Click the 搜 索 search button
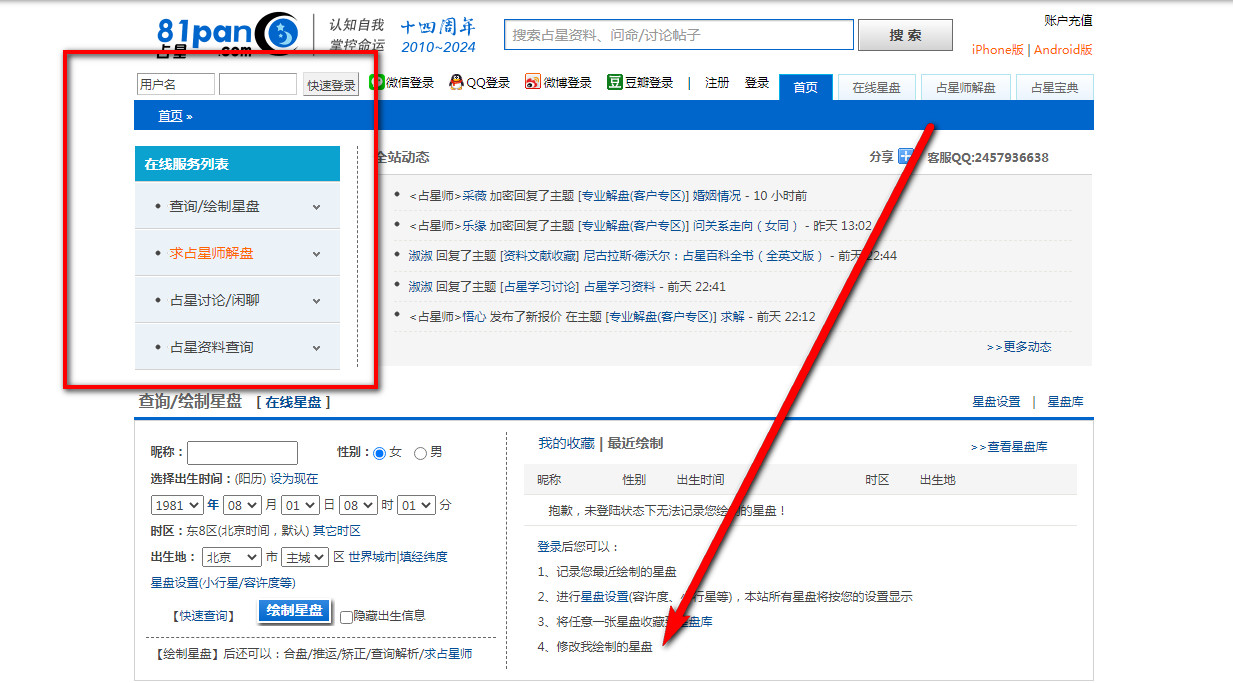 tap(905, 35)
